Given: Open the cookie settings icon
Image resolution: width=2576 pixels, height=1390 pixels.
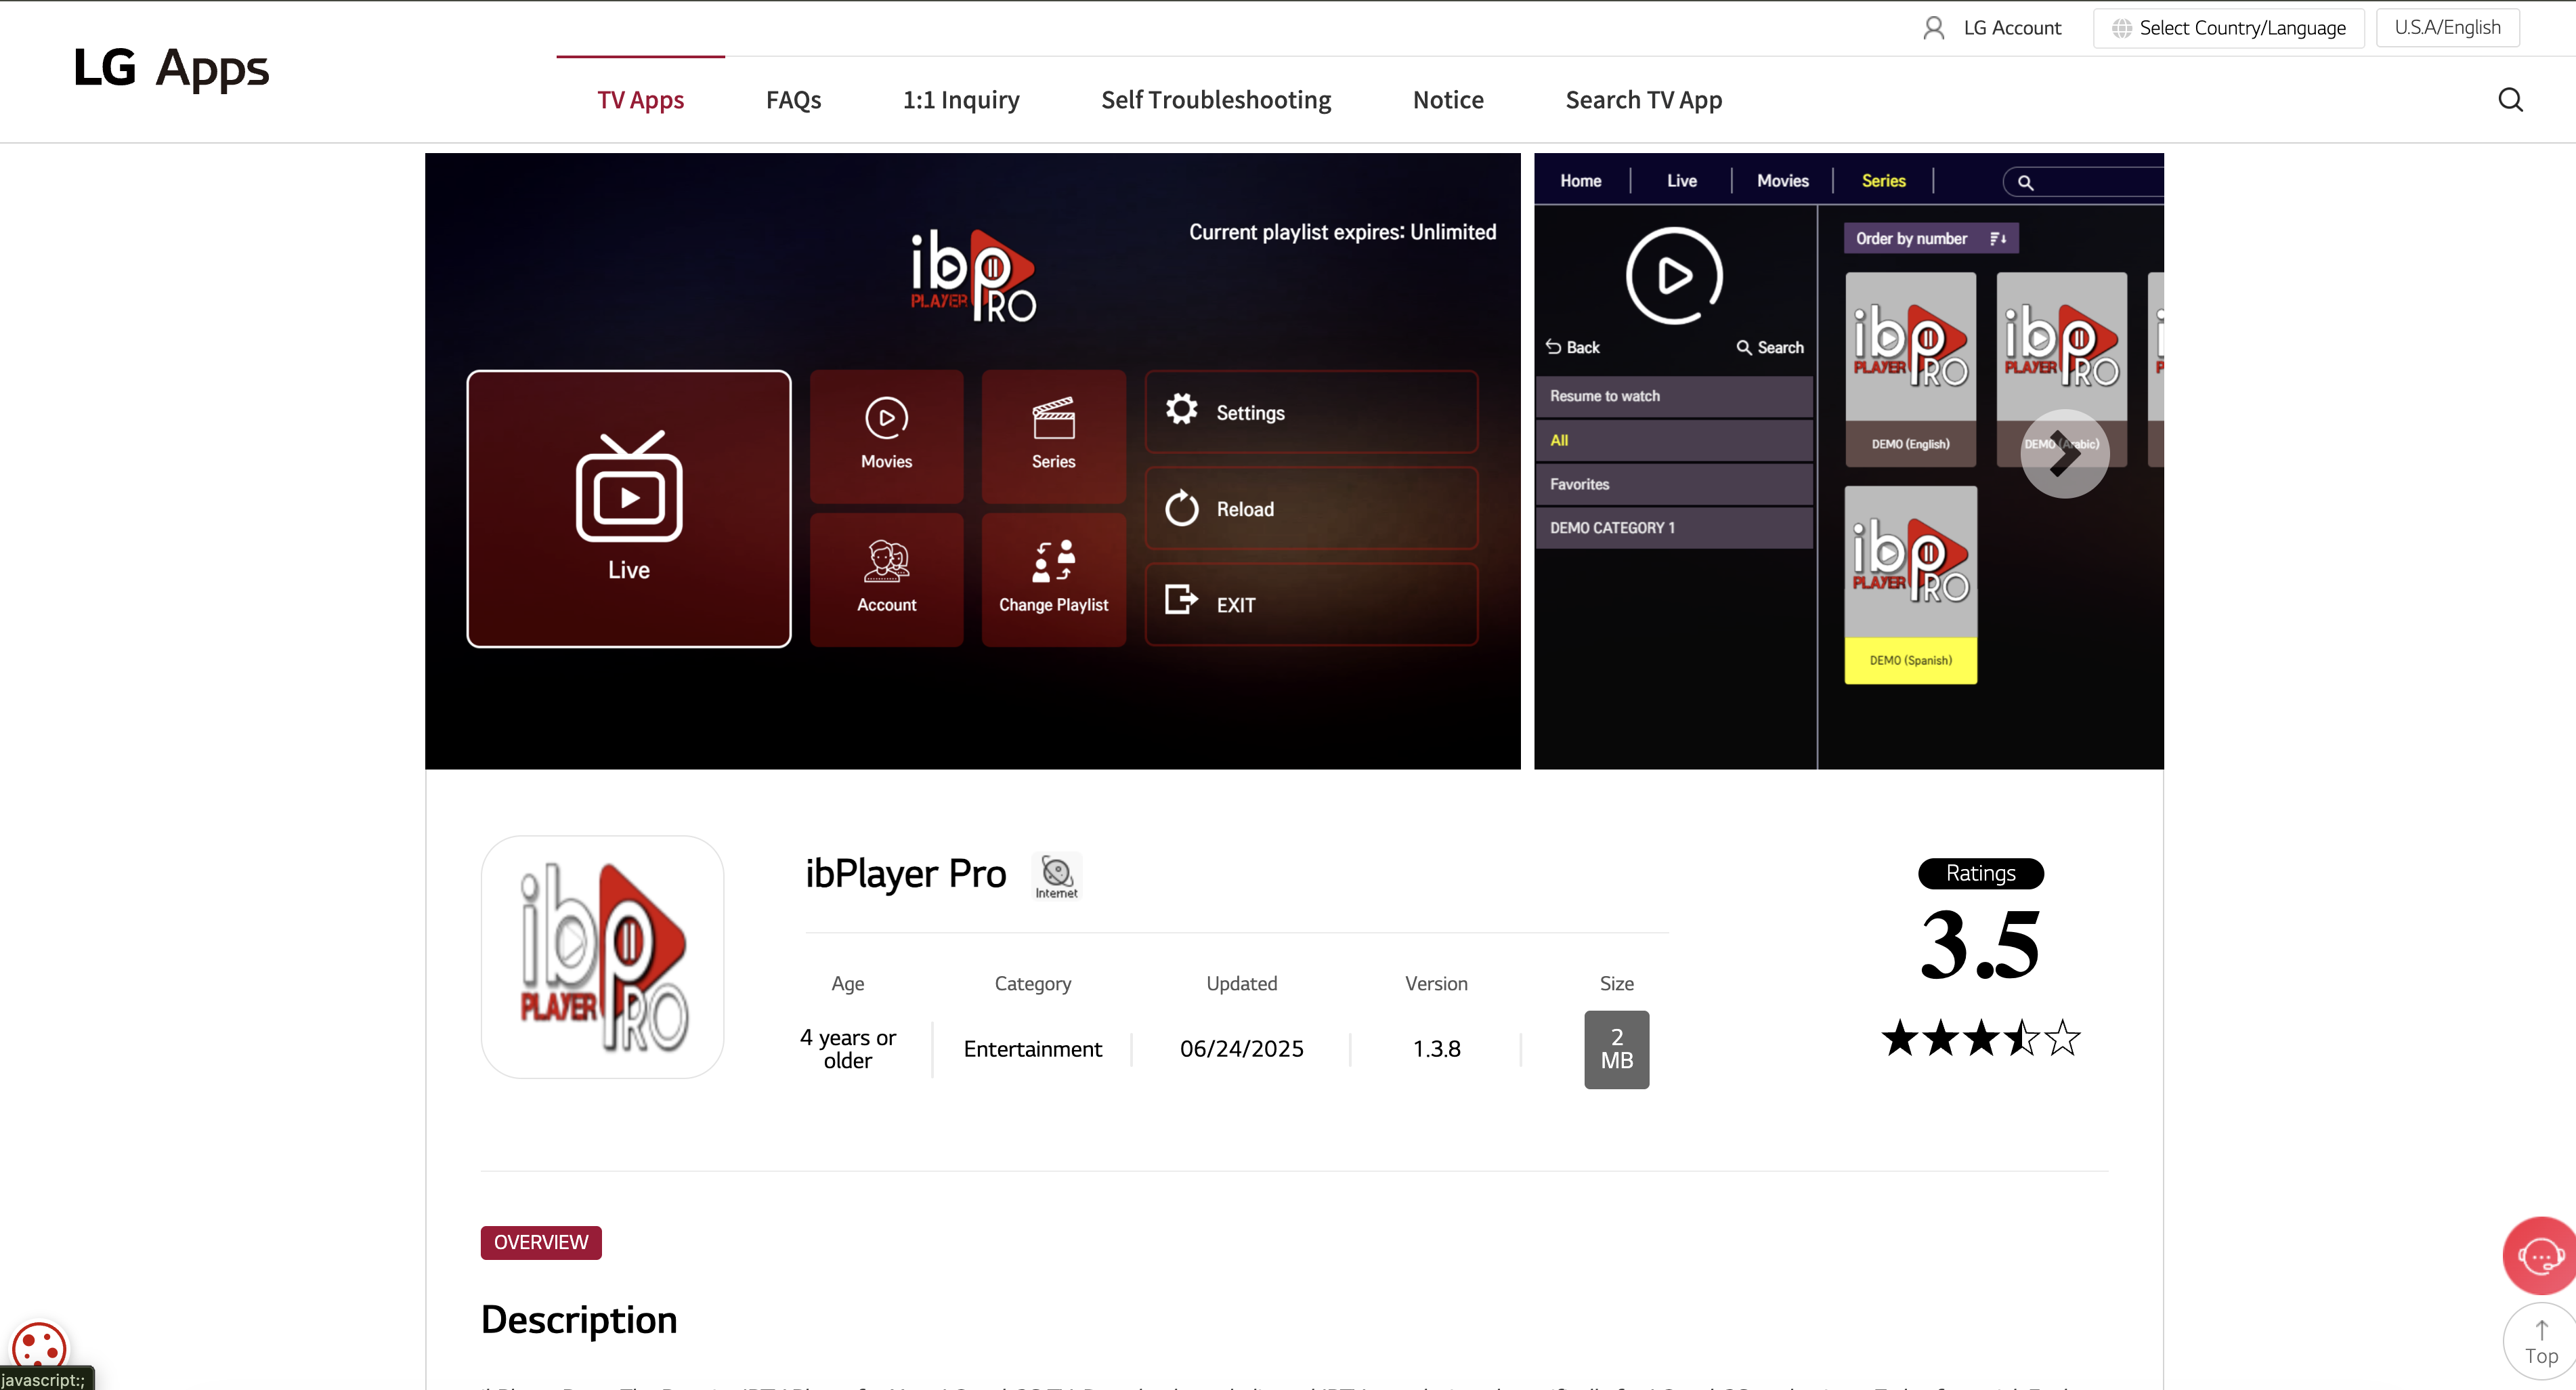Looking at the screenshot, I should (x=39, y=1346).
